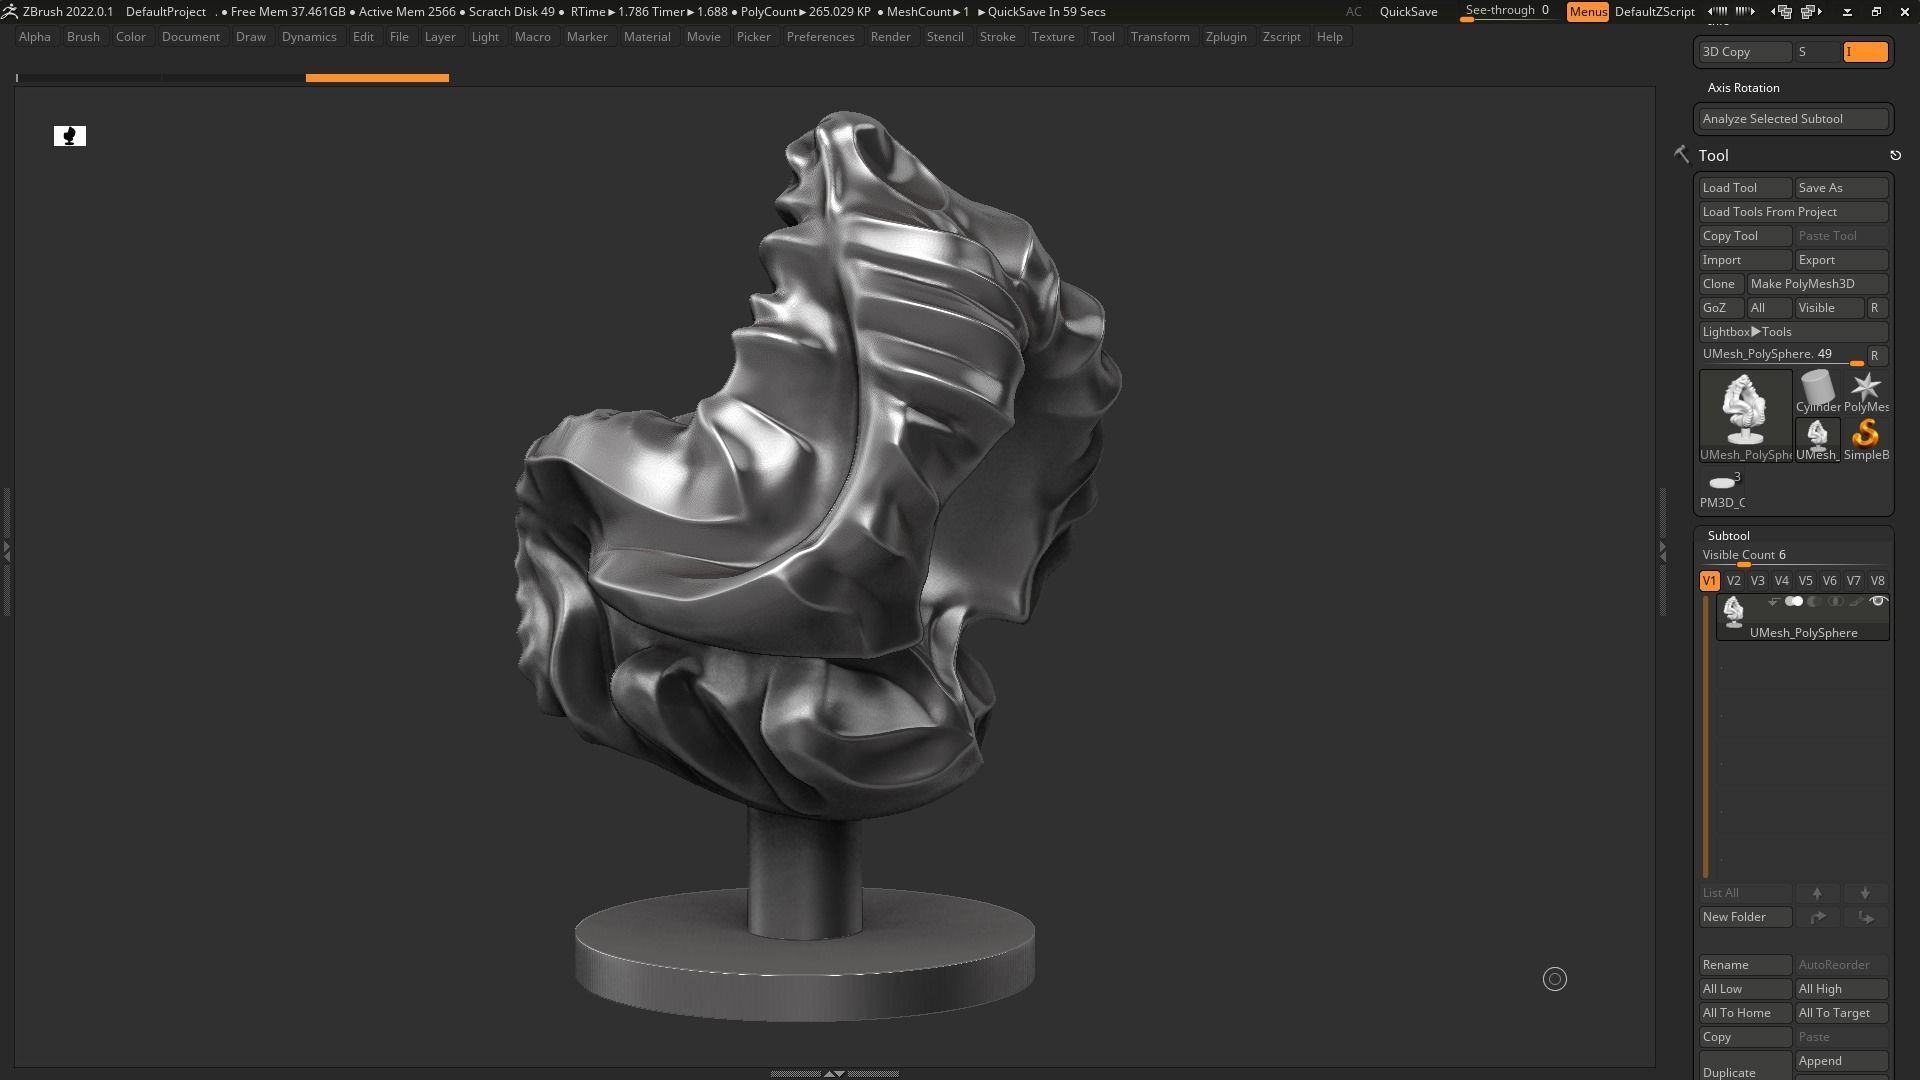Toggle the subtool polypaint brush icon
Viewport: 1920px width, 1080px height.
pos(1856,602)
